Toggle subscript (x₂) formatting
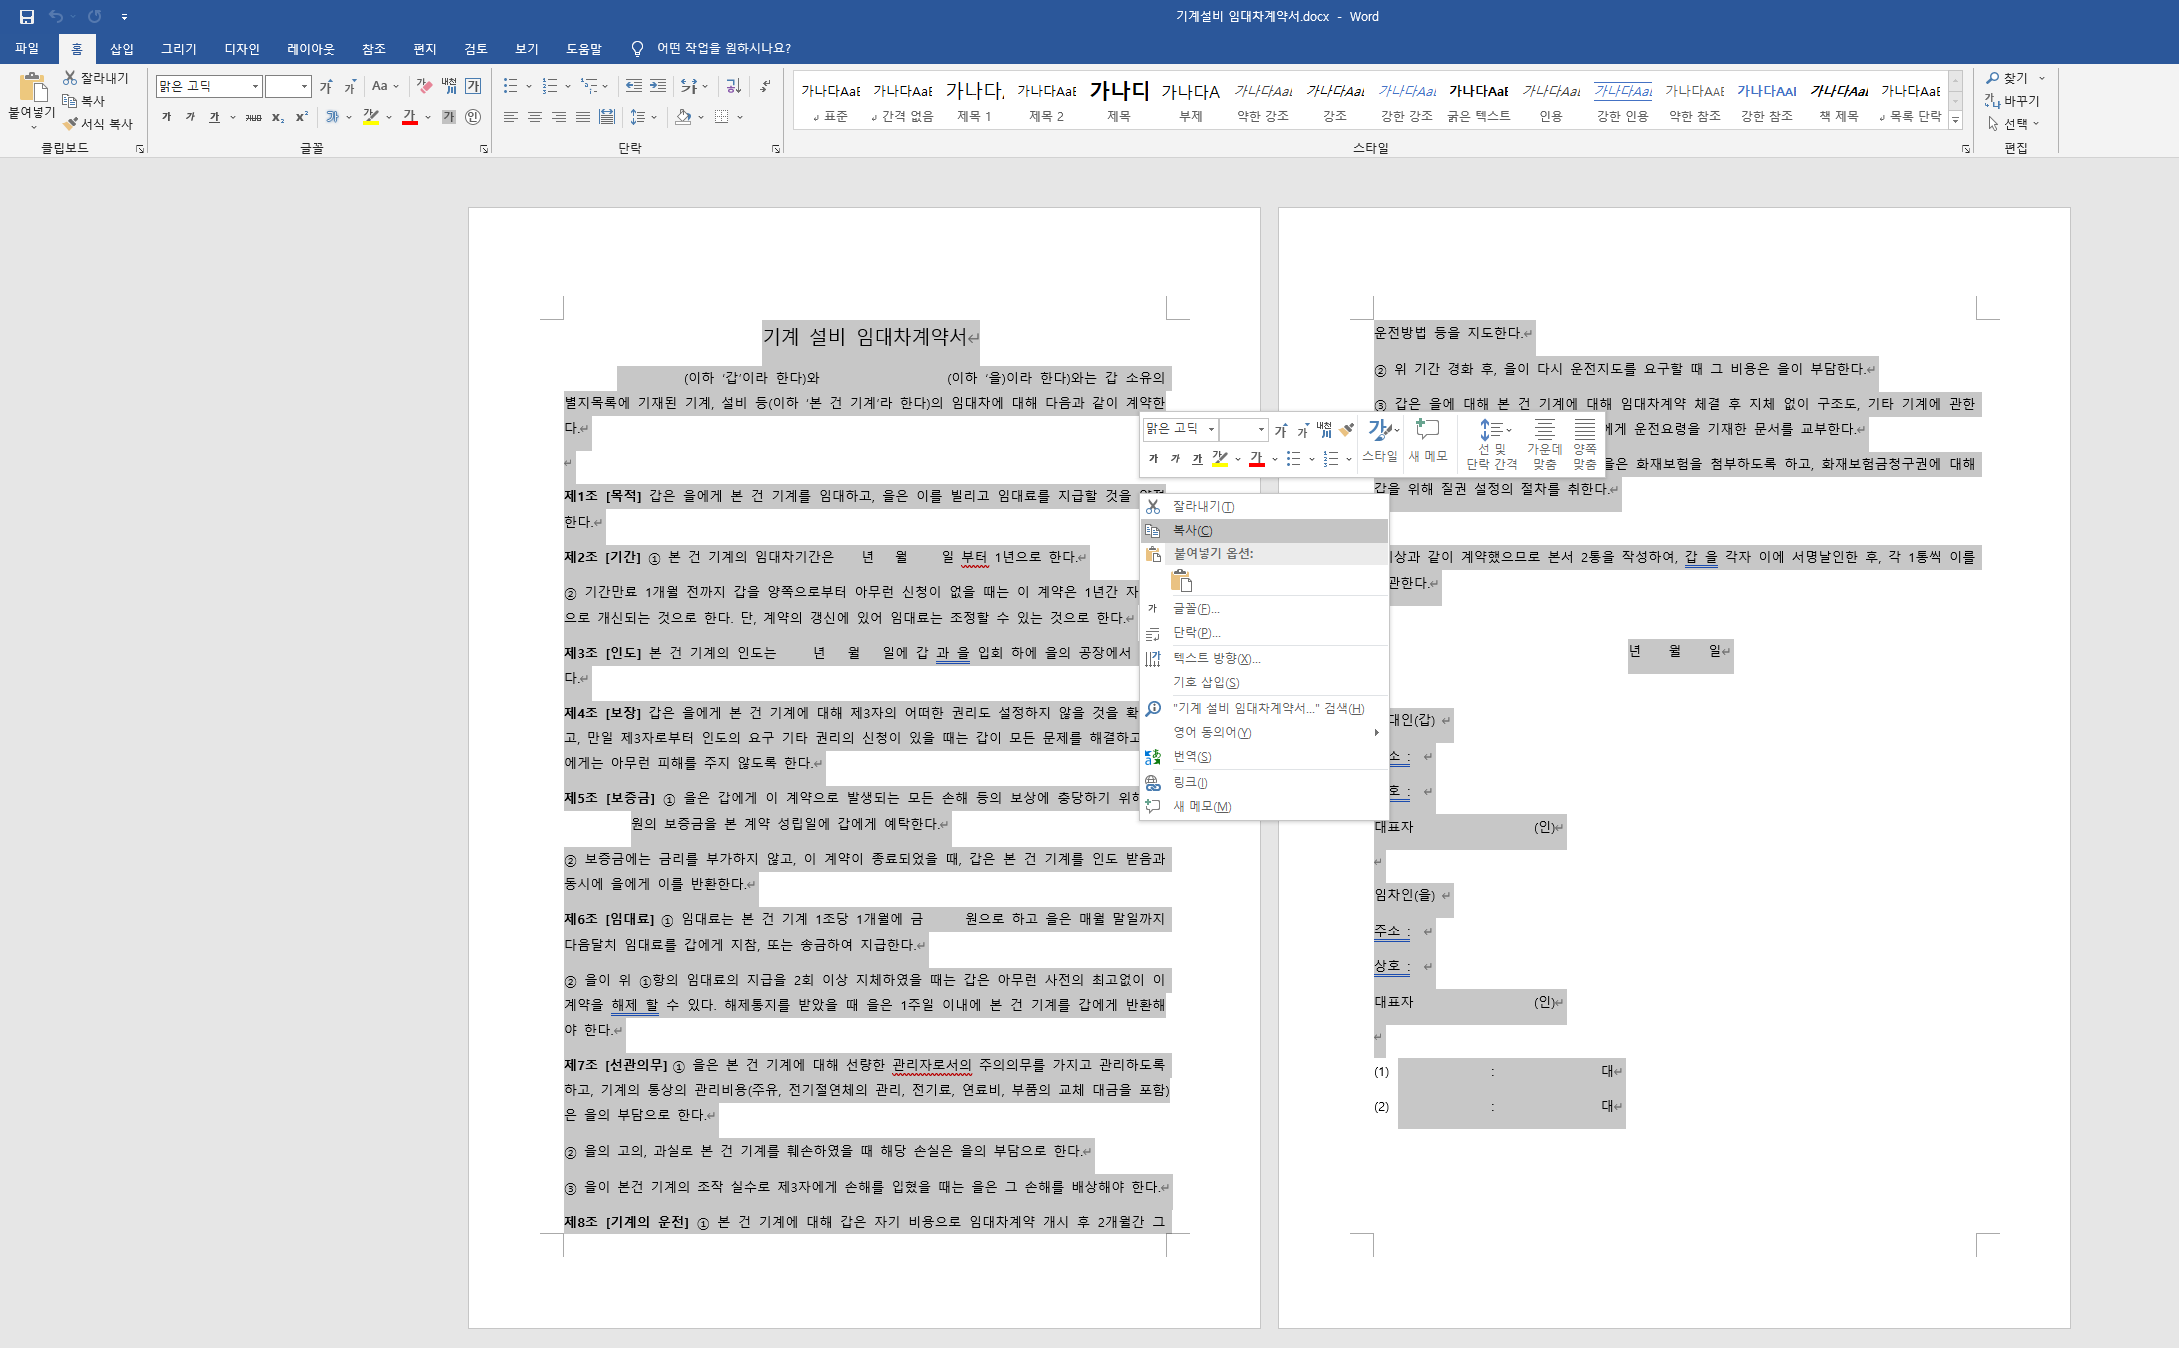The image size is (2179, 1348). [278, 117]
